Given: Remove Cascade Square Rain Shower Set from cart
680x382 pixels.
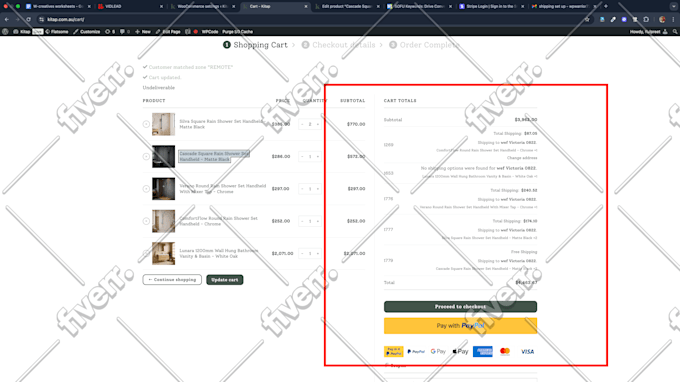Looking at the screenshot, I should pos(146,157).
